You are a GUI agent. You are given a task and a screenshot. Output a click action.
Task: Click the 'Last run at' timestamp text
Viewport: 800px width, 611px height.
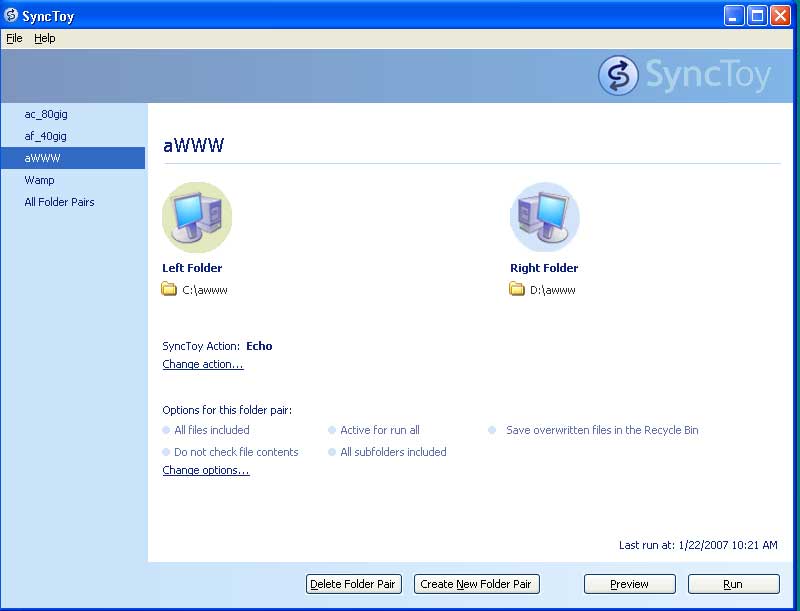(x=698, y=545)
